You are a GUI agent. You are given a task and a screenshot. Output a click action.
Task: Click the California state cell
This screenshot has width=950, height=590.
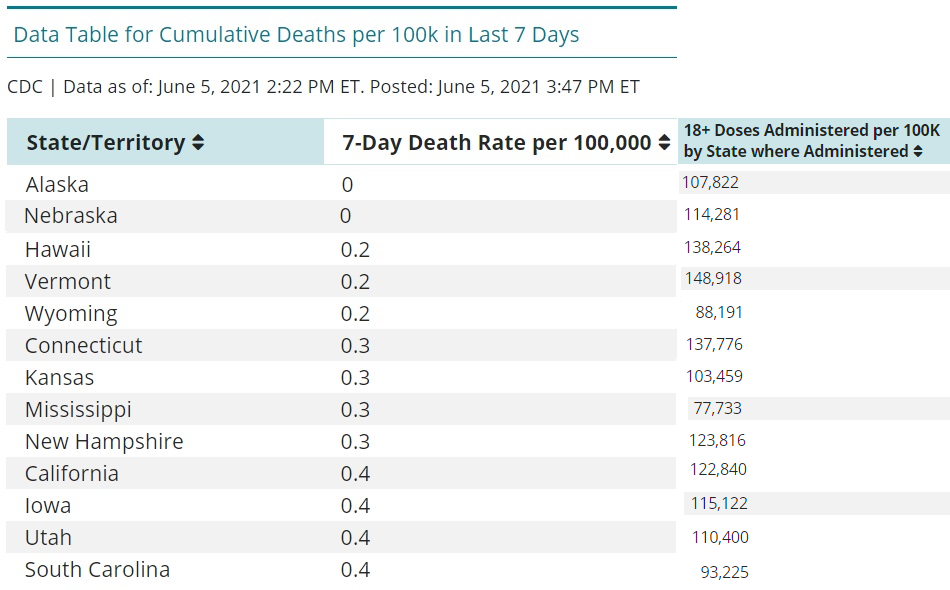(x=72, y=474)
